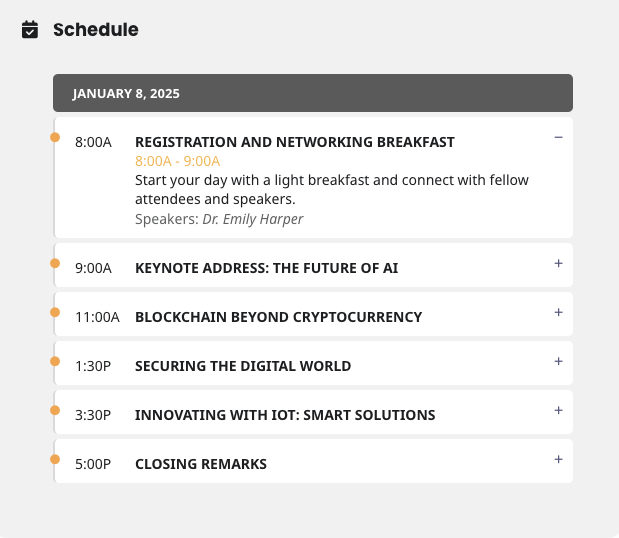Click plus icon next to Closing Remarks
The height and width of the screenshot is (538, 619).
(558, 459)
